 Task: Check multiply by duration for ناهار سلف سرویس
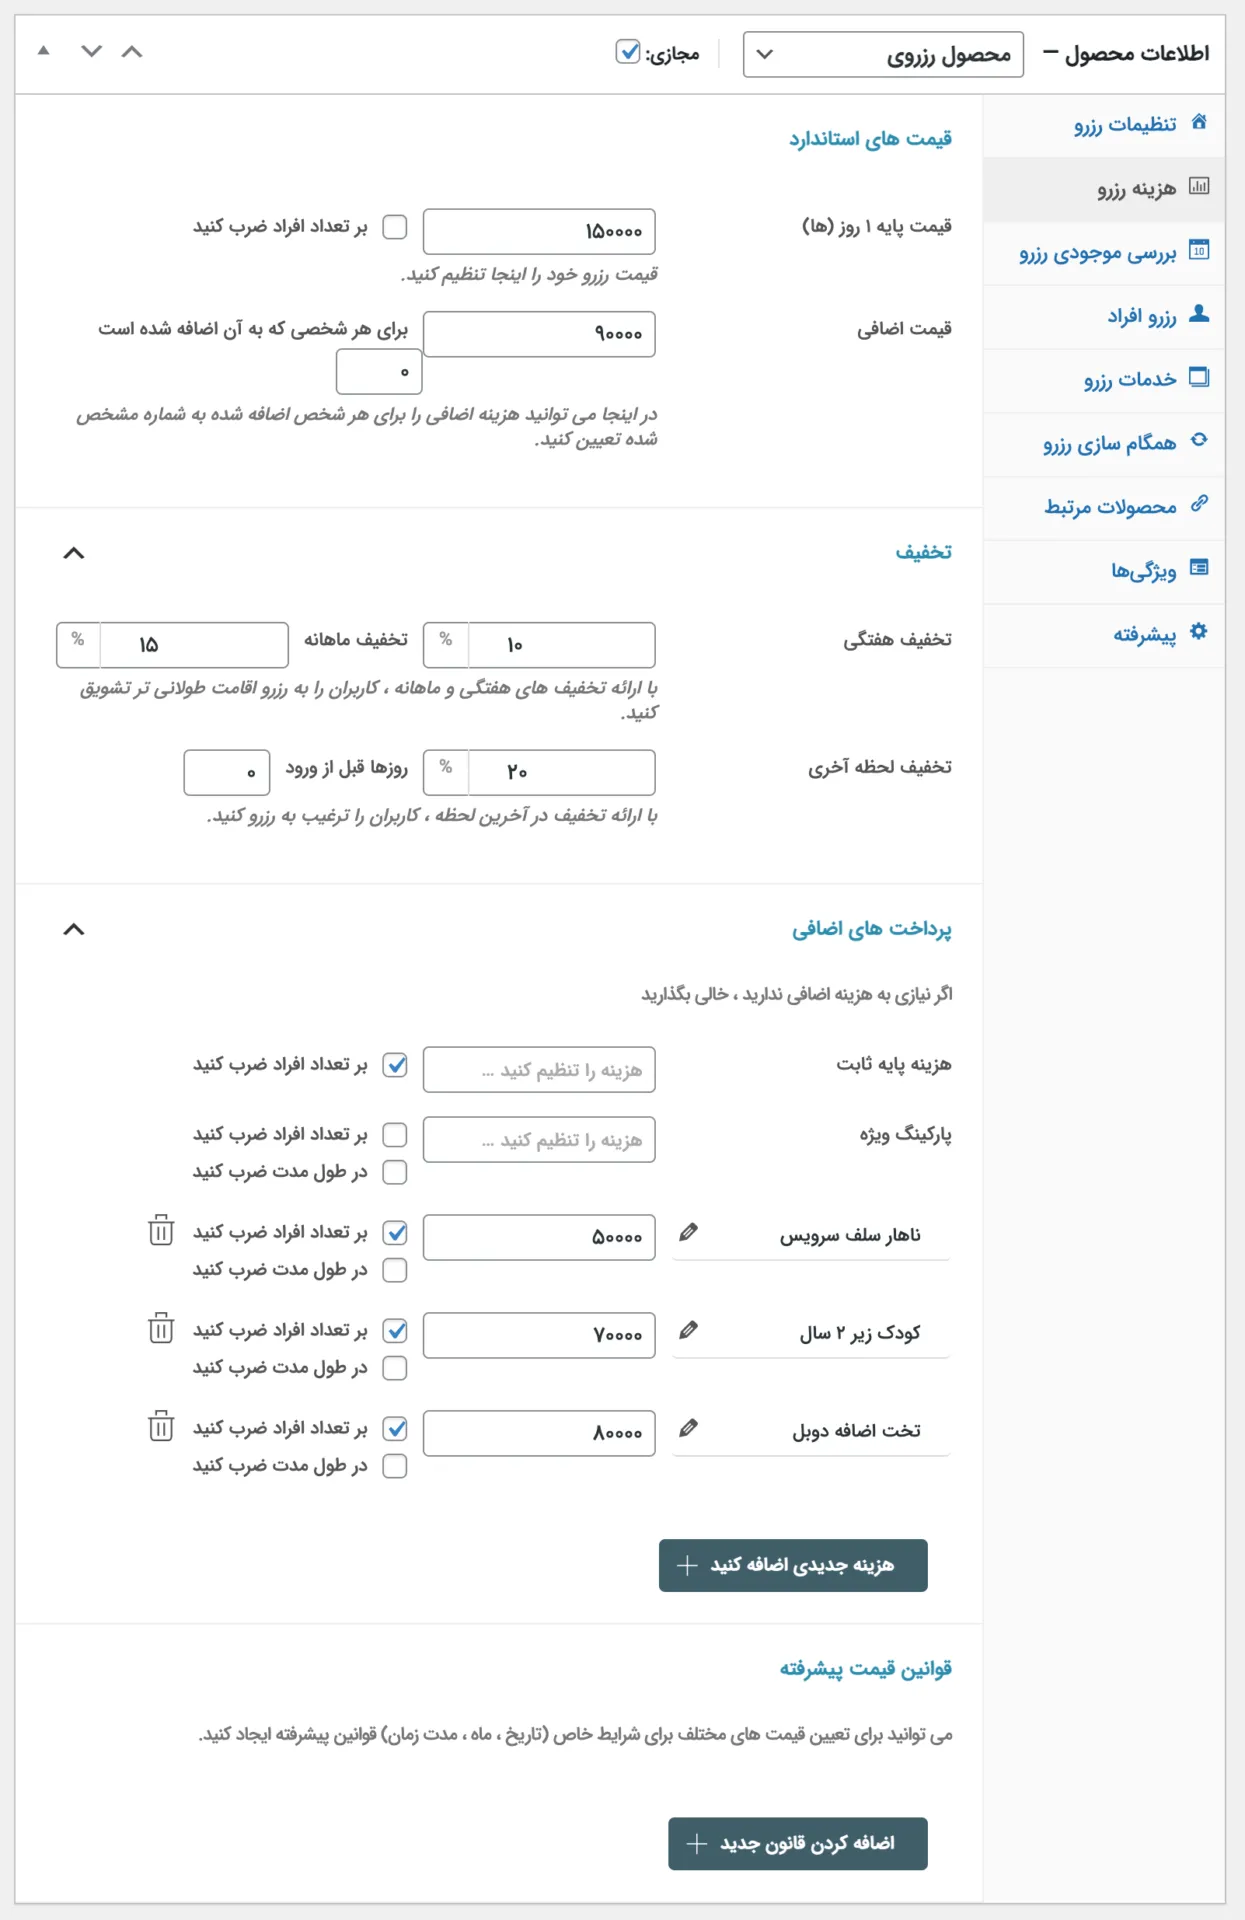[x=395, y=1270]
